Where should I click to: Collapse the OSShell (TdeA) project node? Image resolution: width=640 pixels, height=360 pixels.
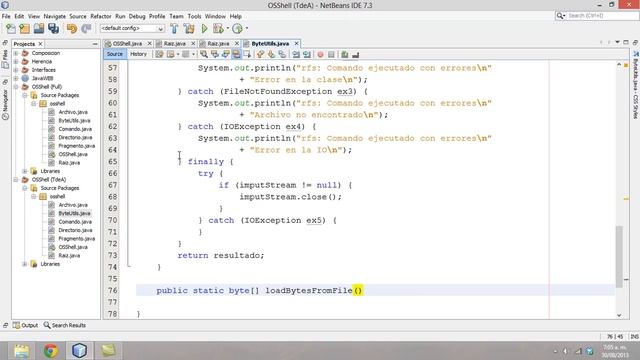[16, 180]
